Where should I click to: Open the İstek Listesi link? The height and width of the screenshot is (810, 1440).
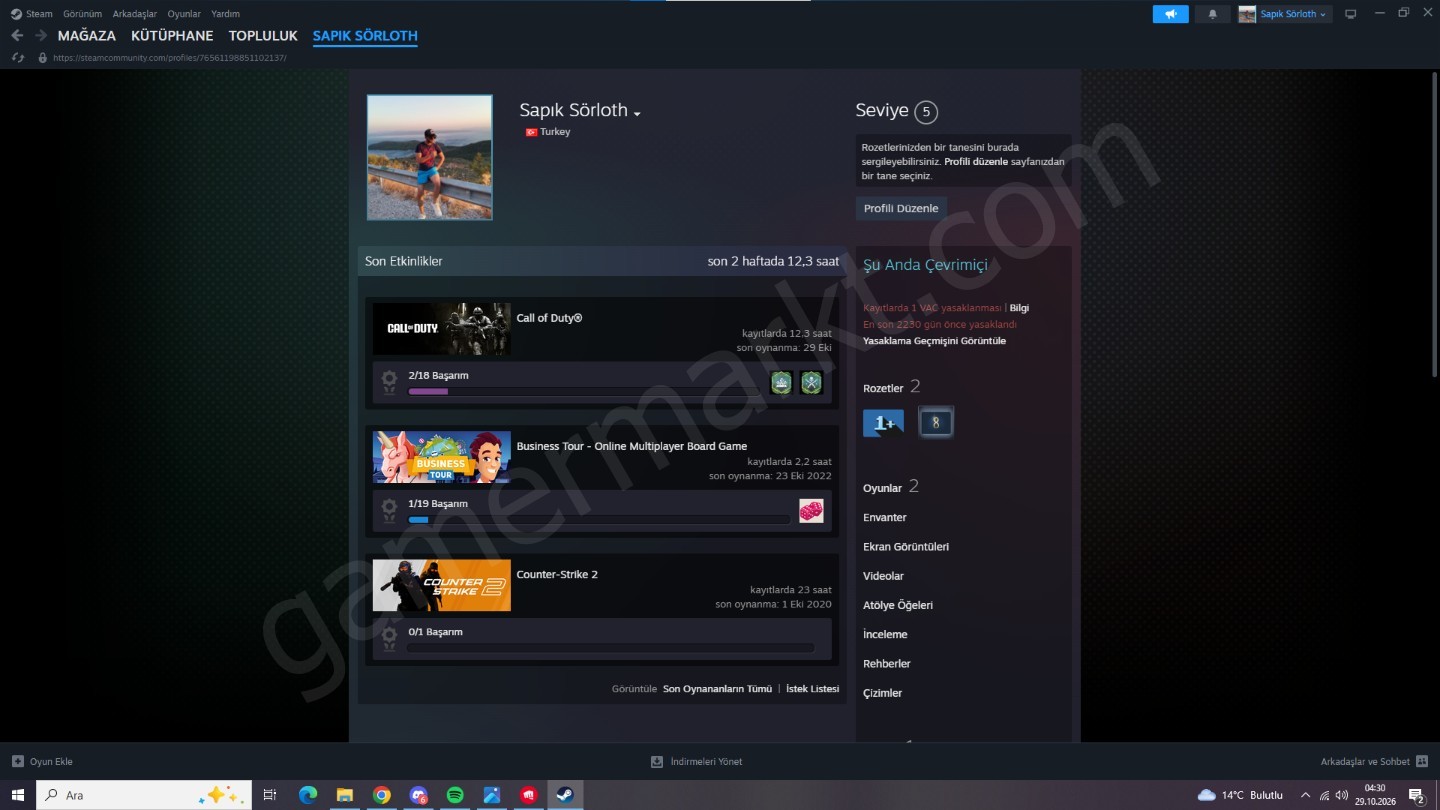click(812, 689)
